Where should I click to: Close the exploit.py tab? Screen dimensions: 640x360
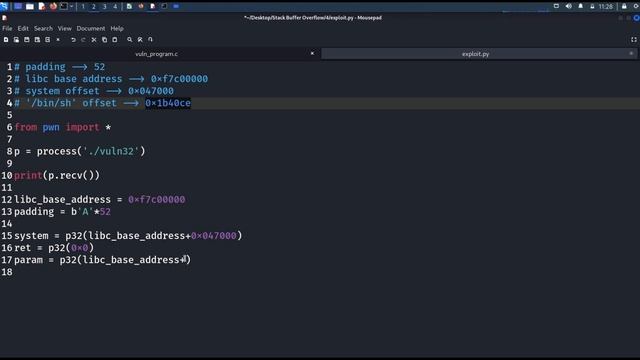tap(631, 53)
